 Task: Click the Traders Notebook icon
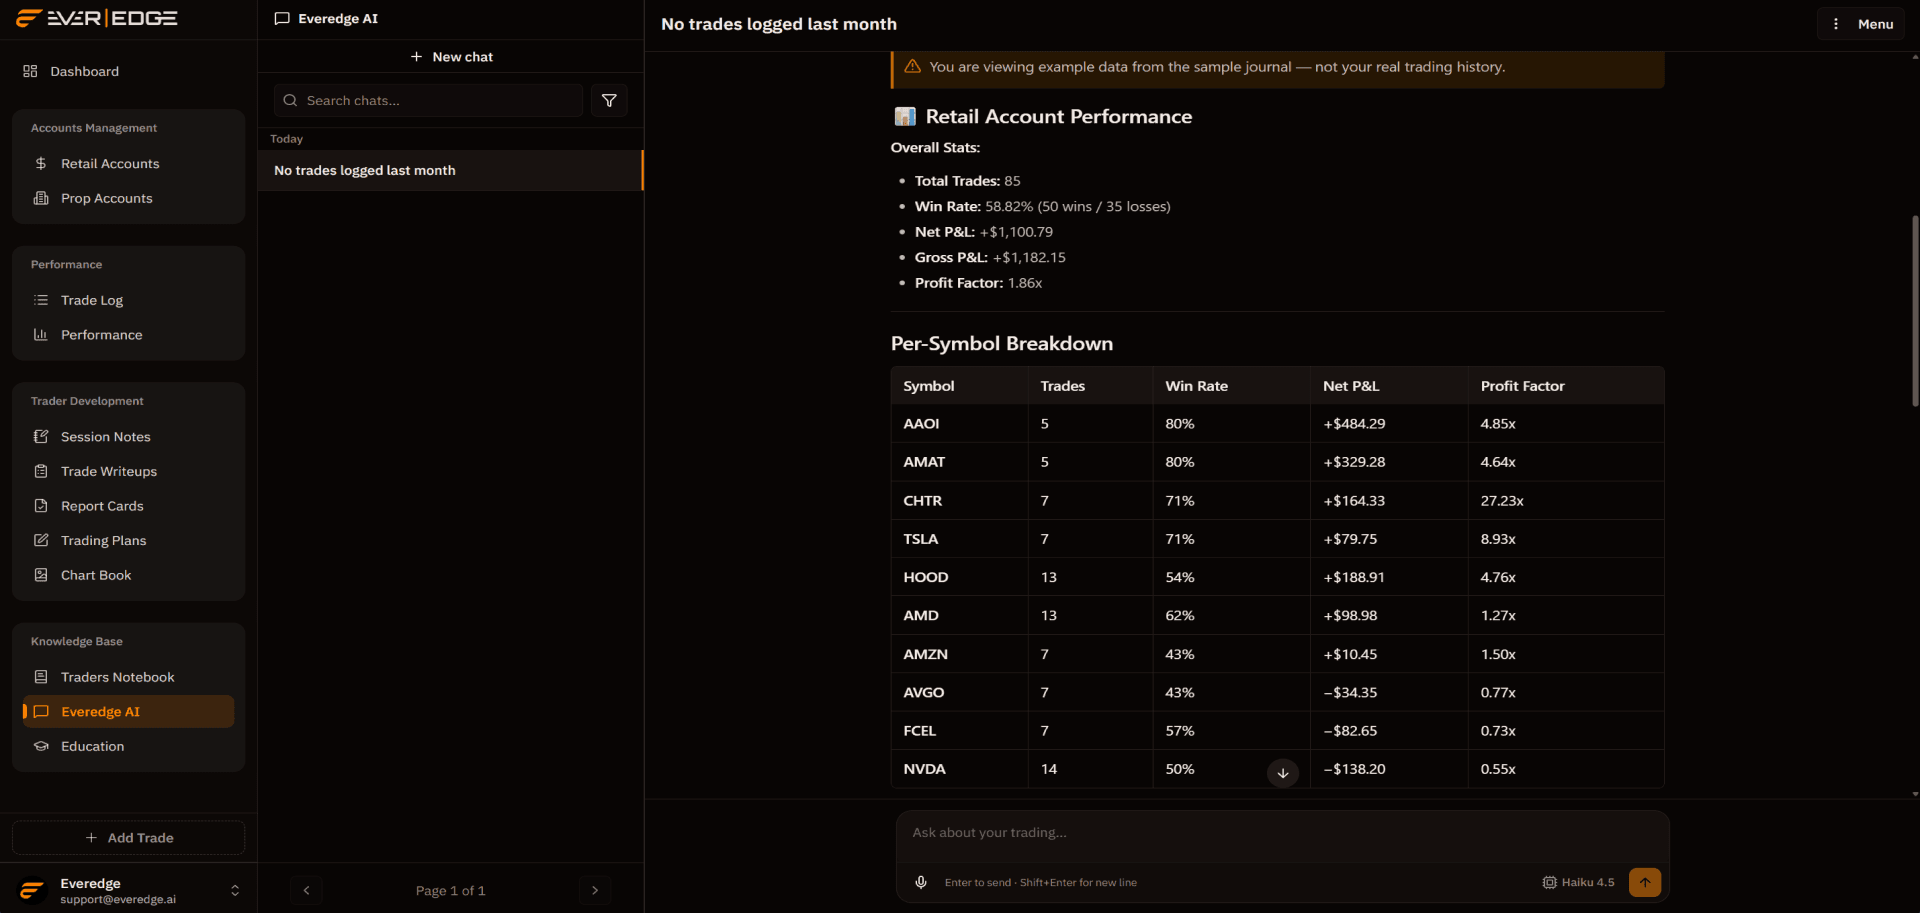click(x=41, y=677)
